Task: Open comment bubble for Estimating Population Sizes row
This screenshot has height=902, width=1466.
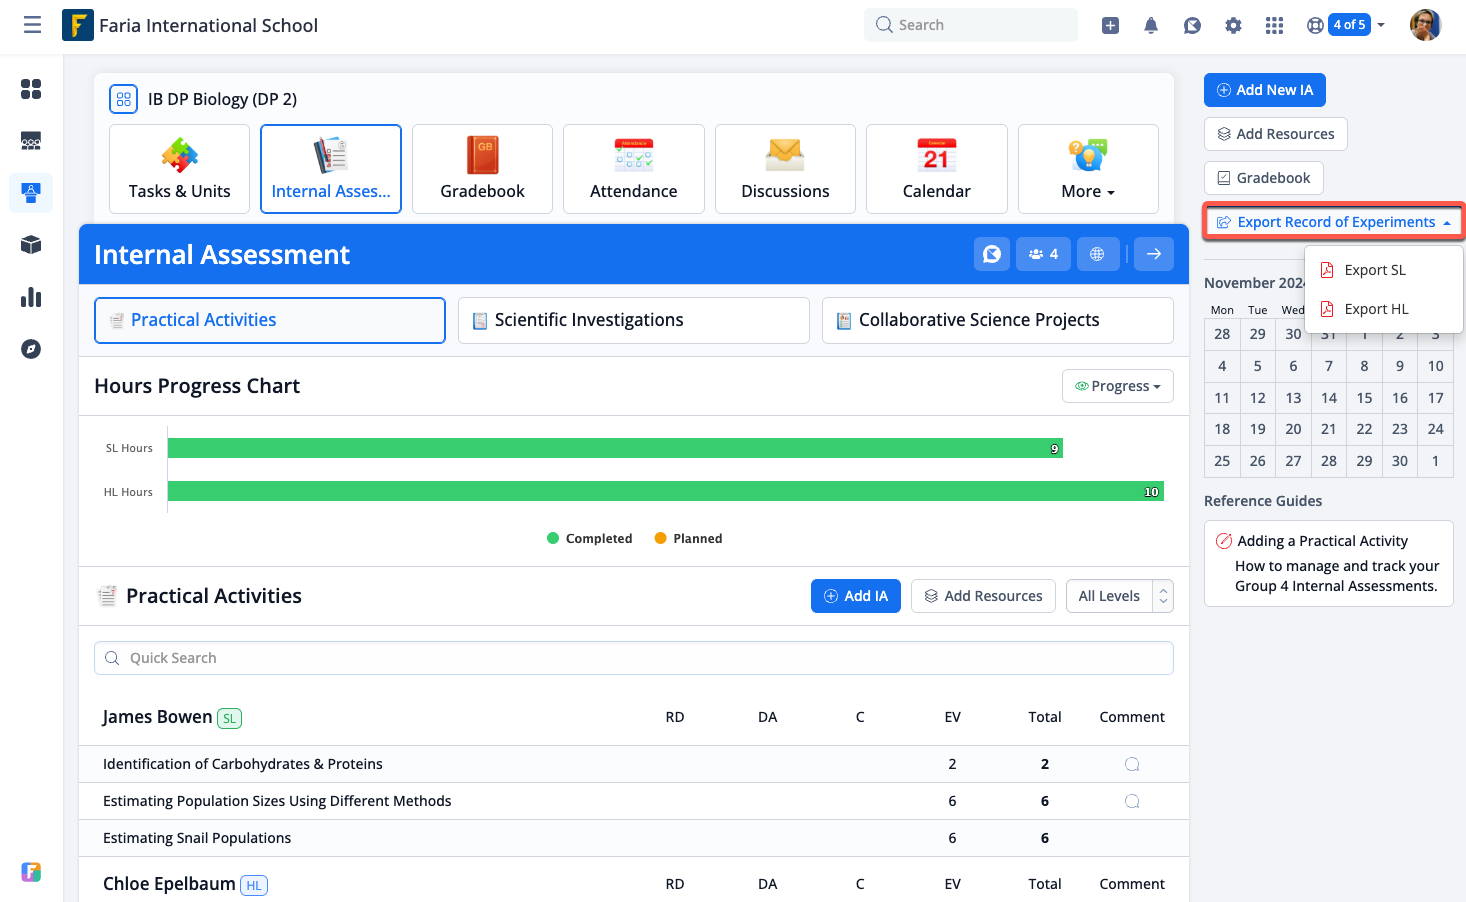Action: (1132, 801)
